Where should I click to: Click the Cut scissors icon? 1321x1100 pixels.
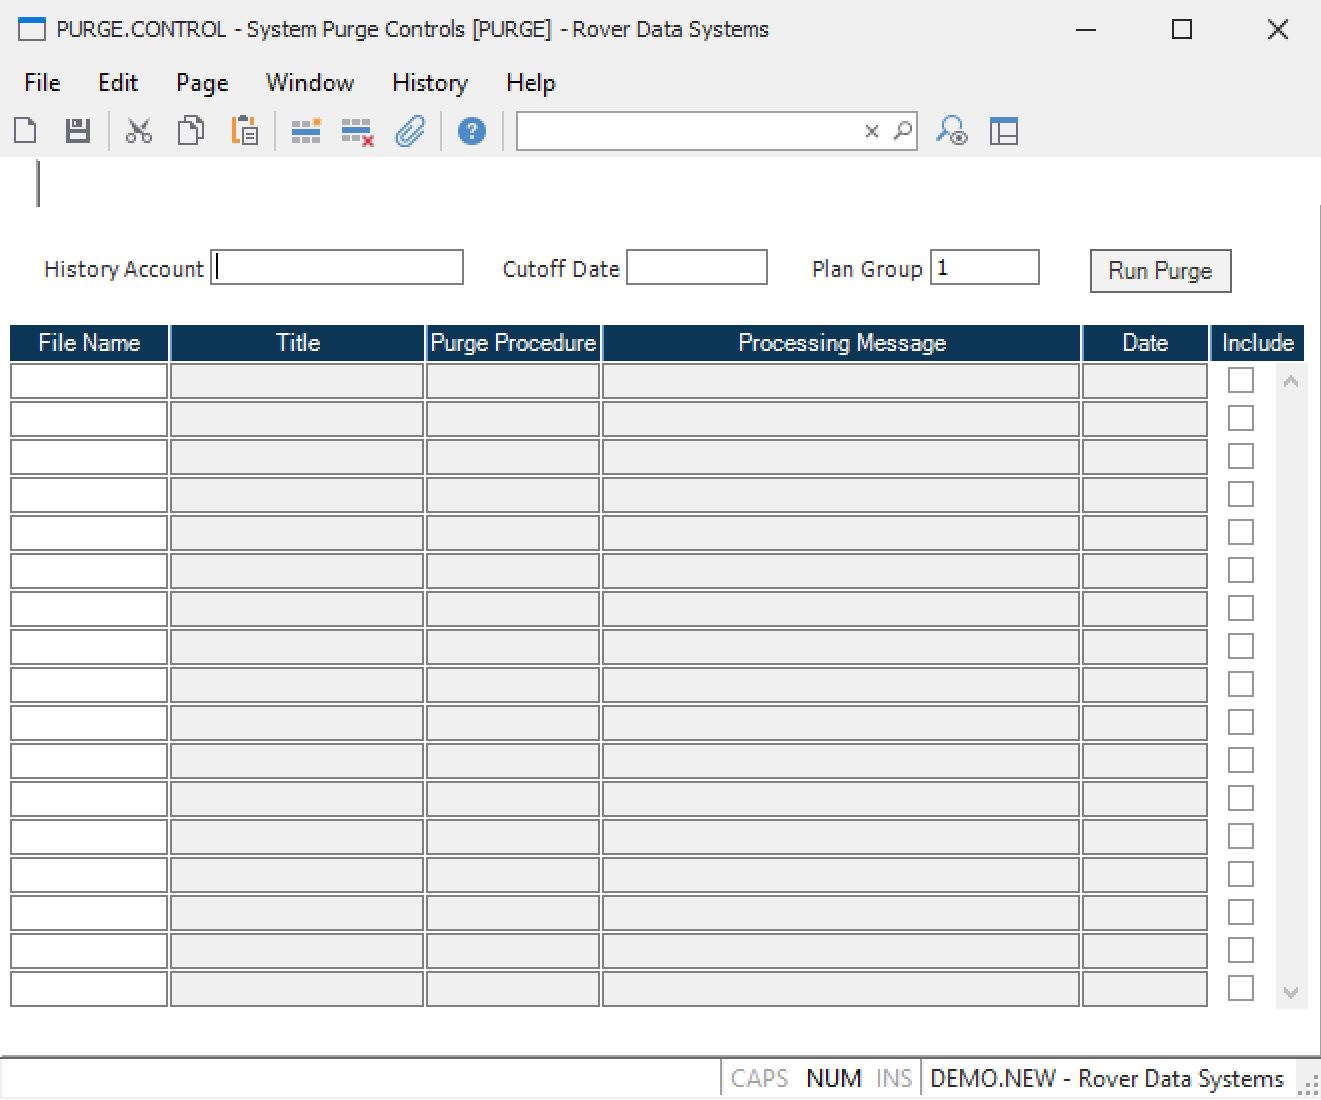tap(139, 131)
